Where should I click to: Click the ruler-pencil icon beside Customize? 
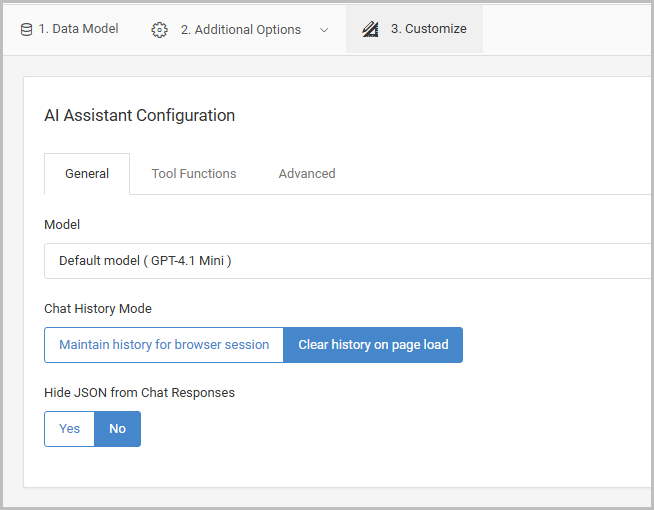370,29
